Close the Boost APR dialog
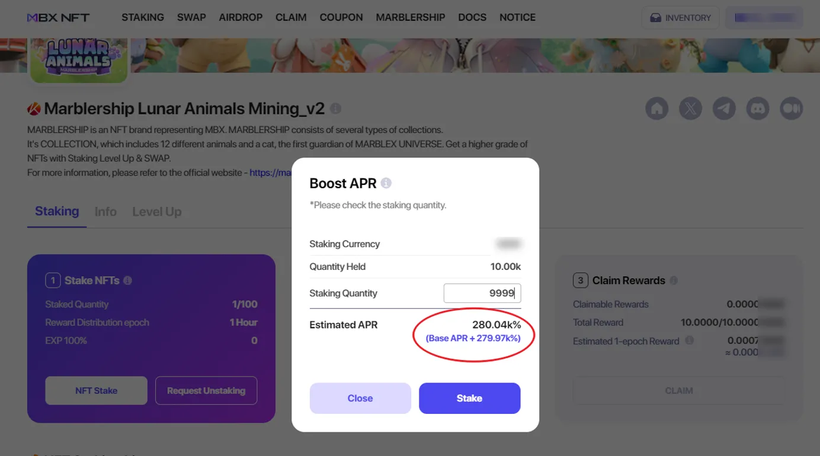 click(360, 398)
